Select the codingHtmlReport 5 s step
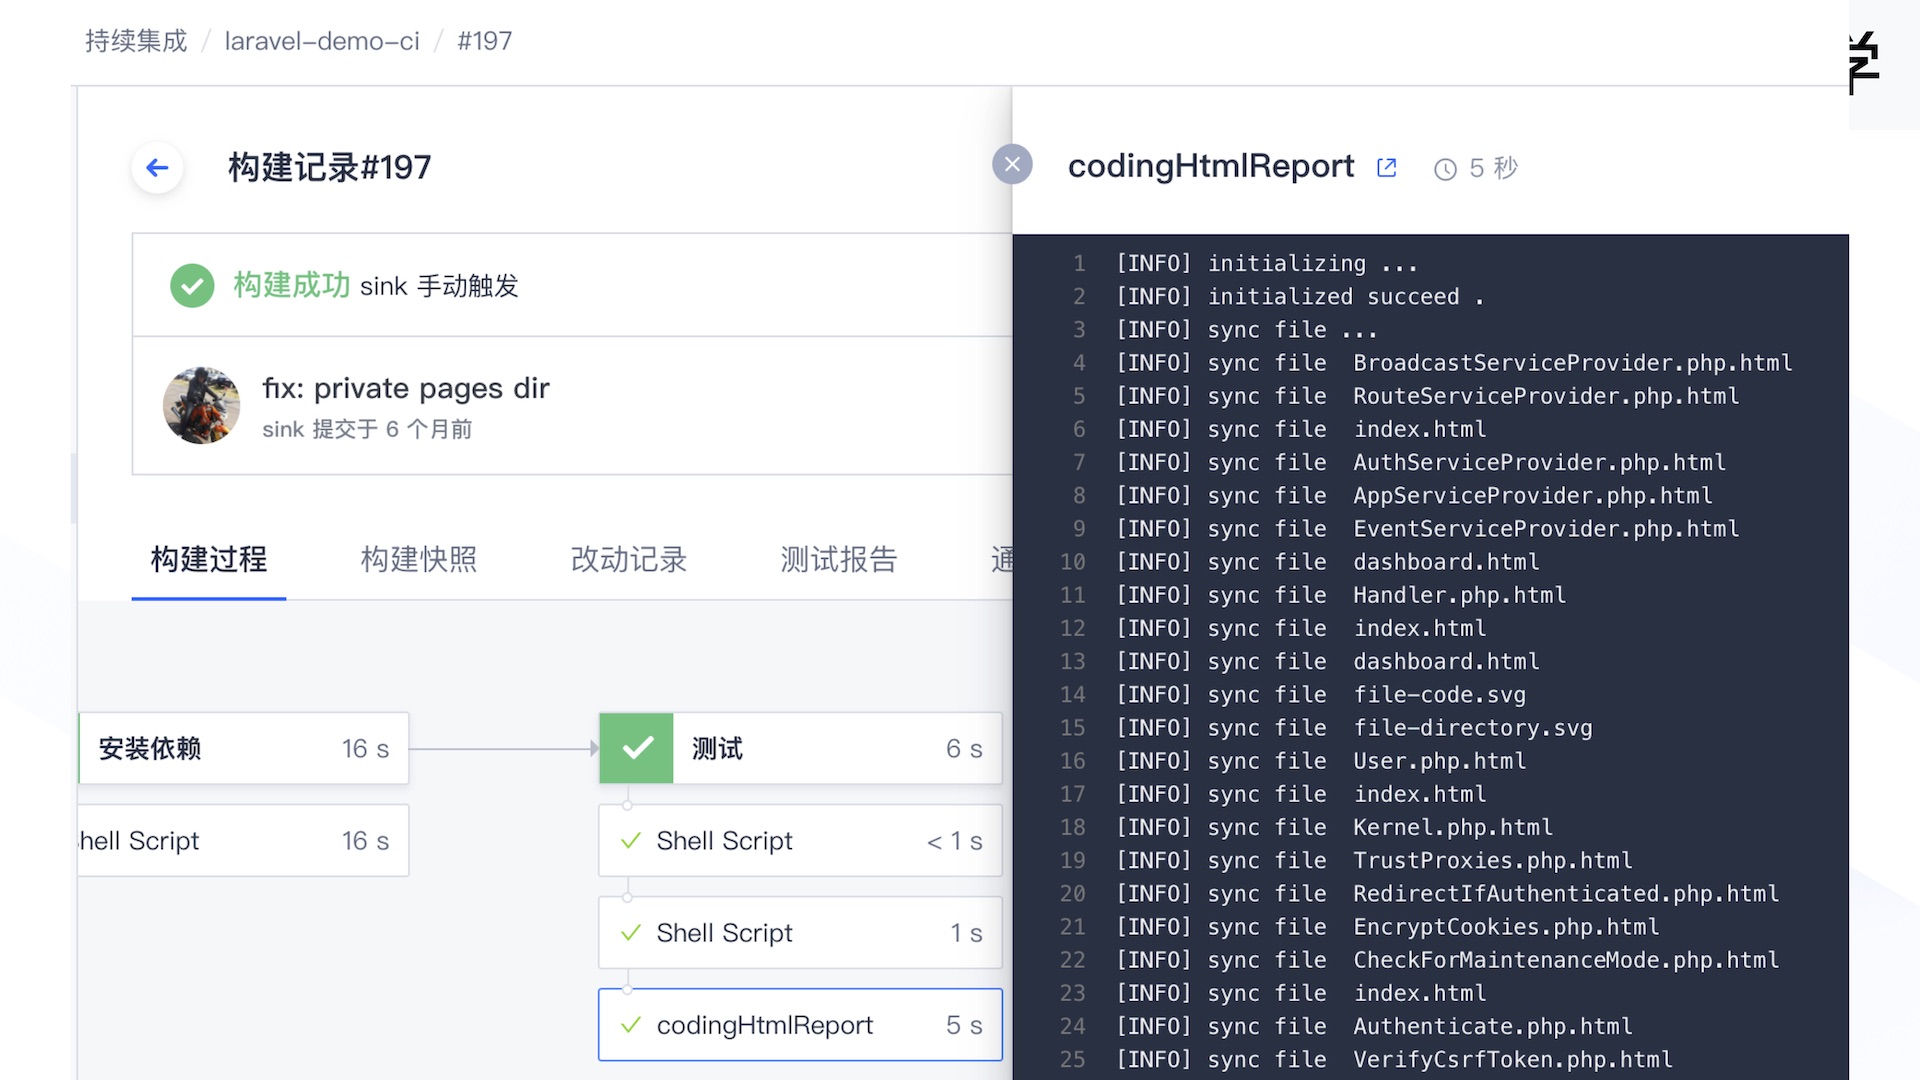This screenshot has height=1080, width=1920. pos(800,1025)
